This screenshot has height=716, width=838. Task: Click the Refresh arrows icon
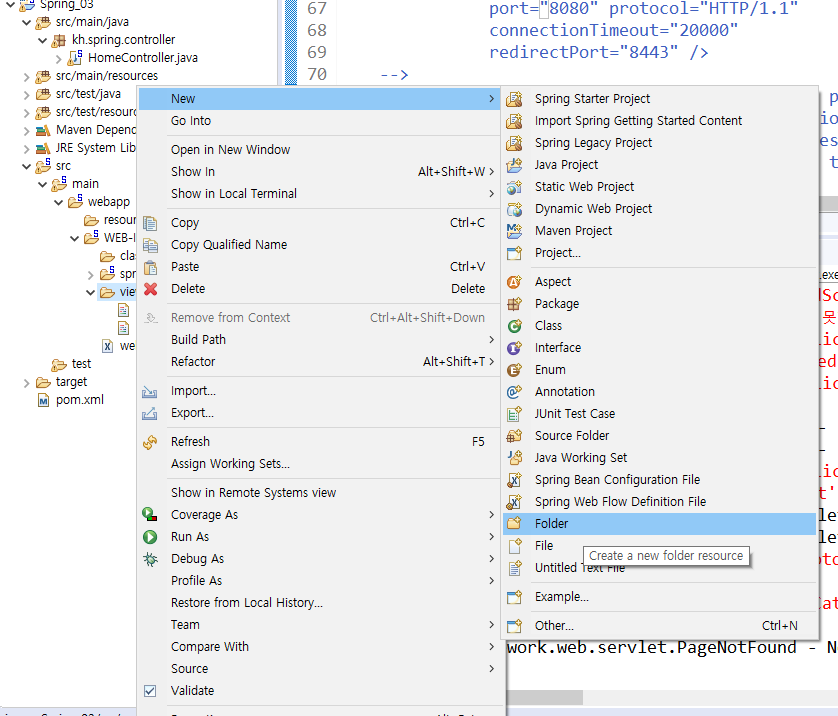[150, 442]
